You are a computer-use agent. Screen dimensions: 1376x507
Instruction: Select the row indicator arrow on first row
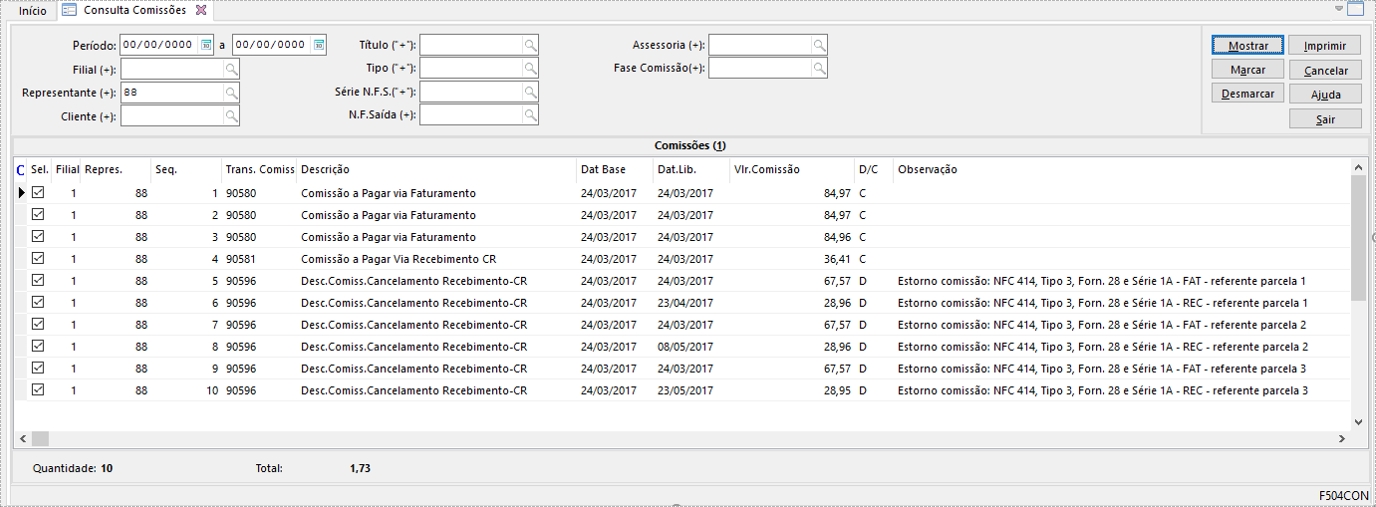[21, 192]
